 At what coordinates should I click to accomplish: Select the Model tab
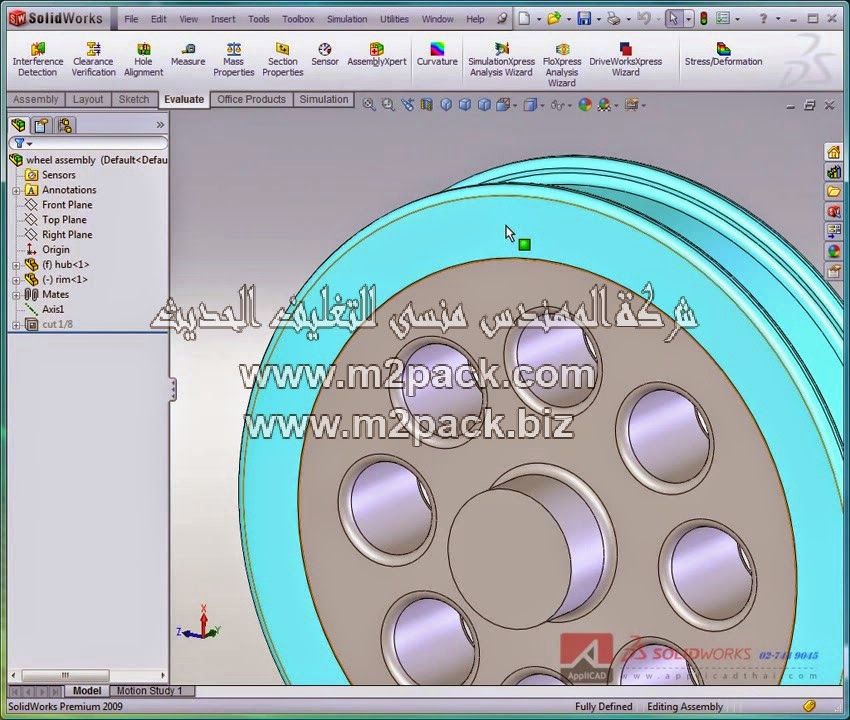point(87,691)
